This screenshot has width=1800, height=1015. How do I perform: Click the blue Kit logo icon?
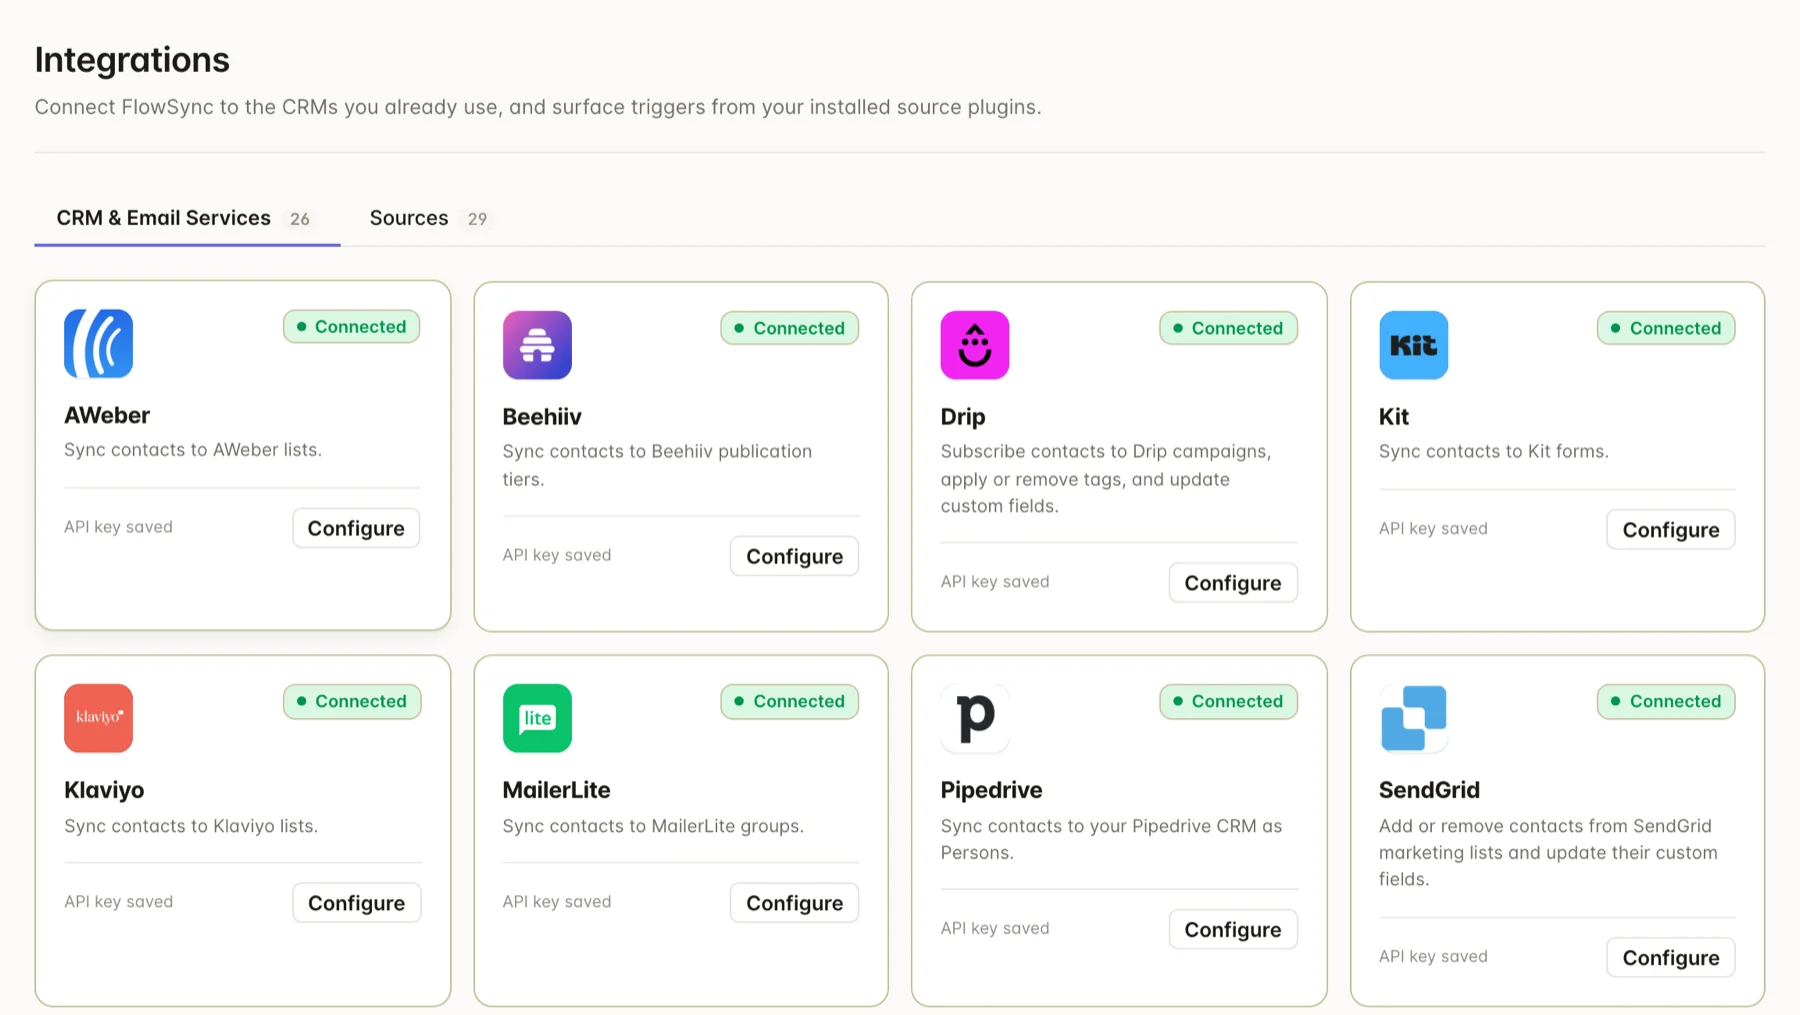click(x=1413, y=345)
